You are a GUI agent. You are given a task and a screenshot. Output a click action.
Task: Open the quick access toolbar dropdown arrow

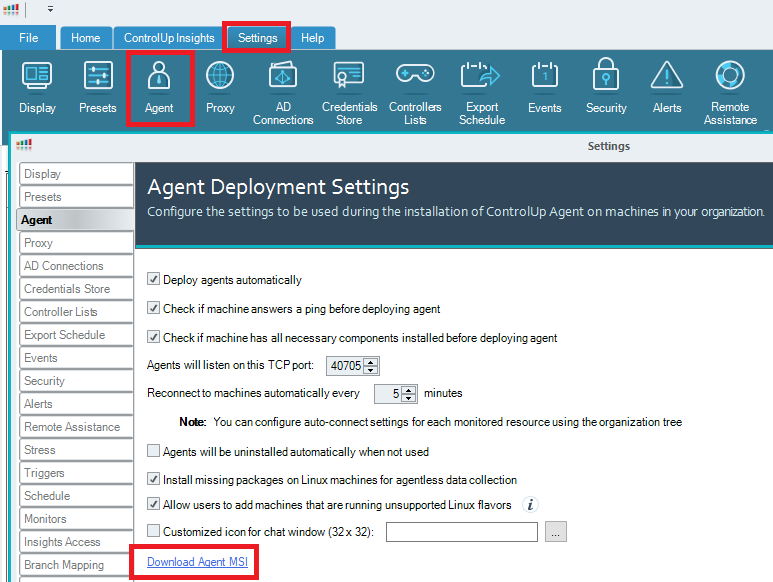[50, 9]
